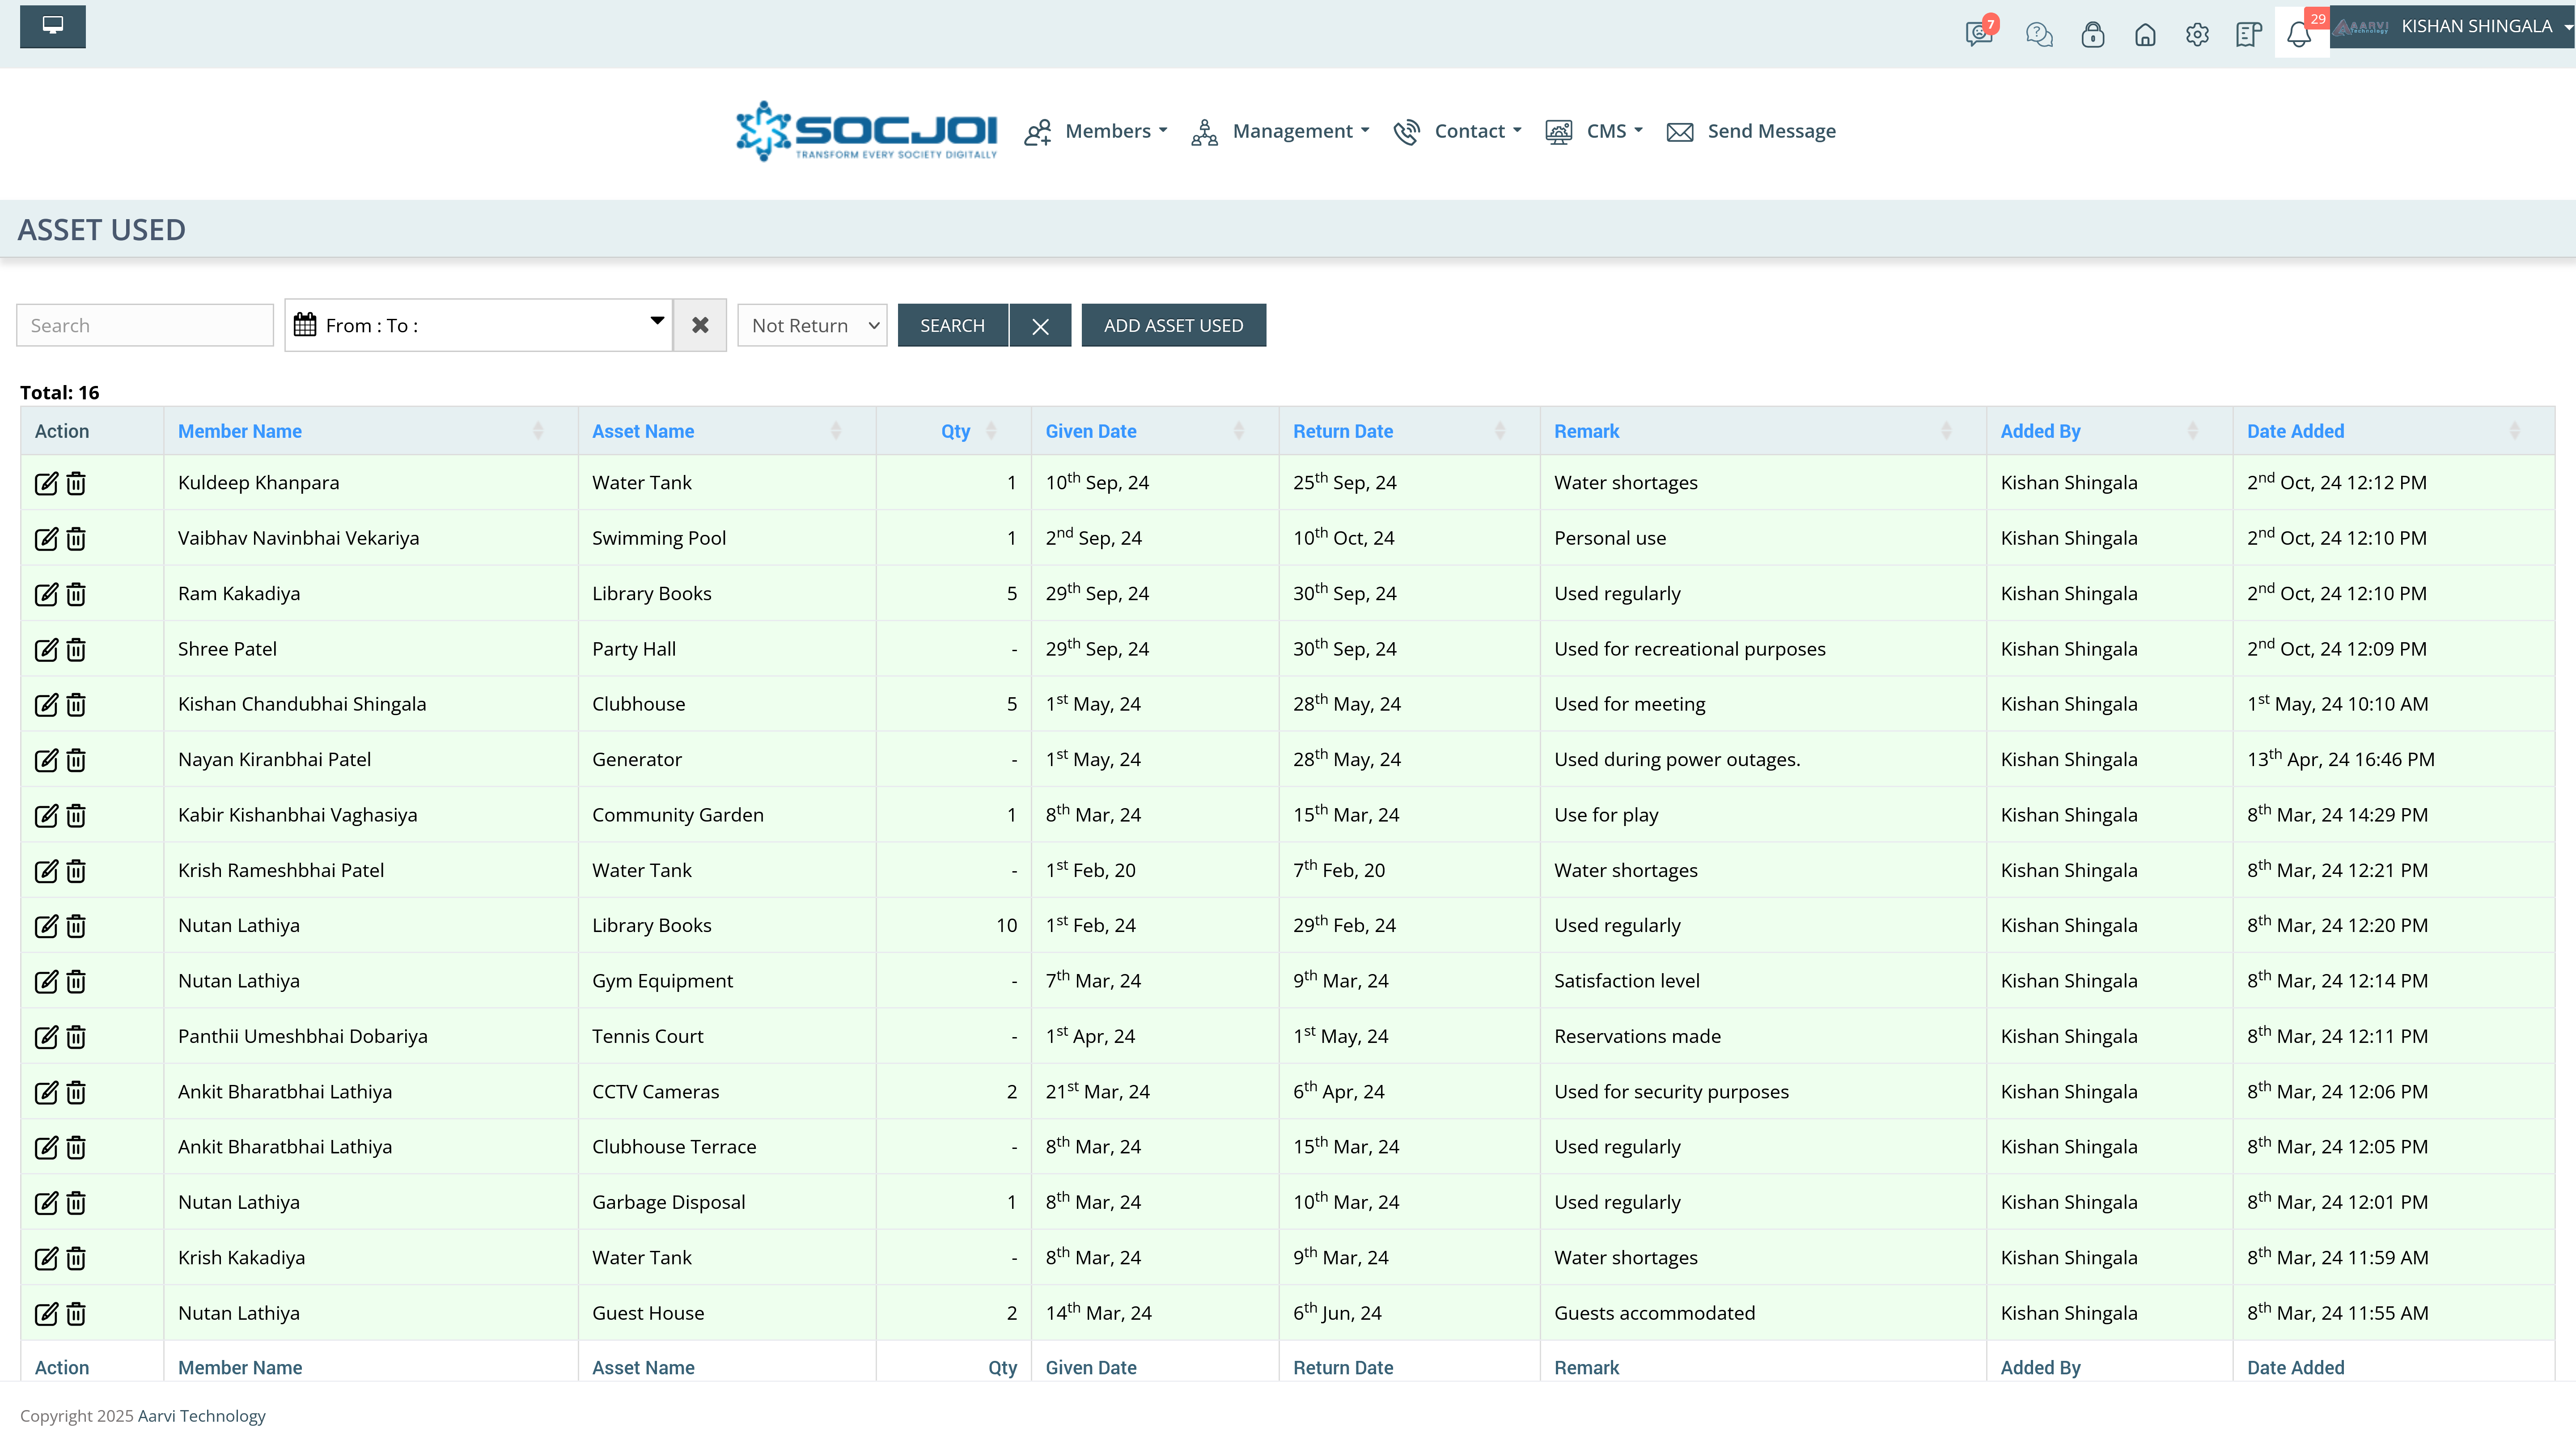Delete the CCTV Cameras row
2576x1449 pixels.
(x=76, y=1093)
